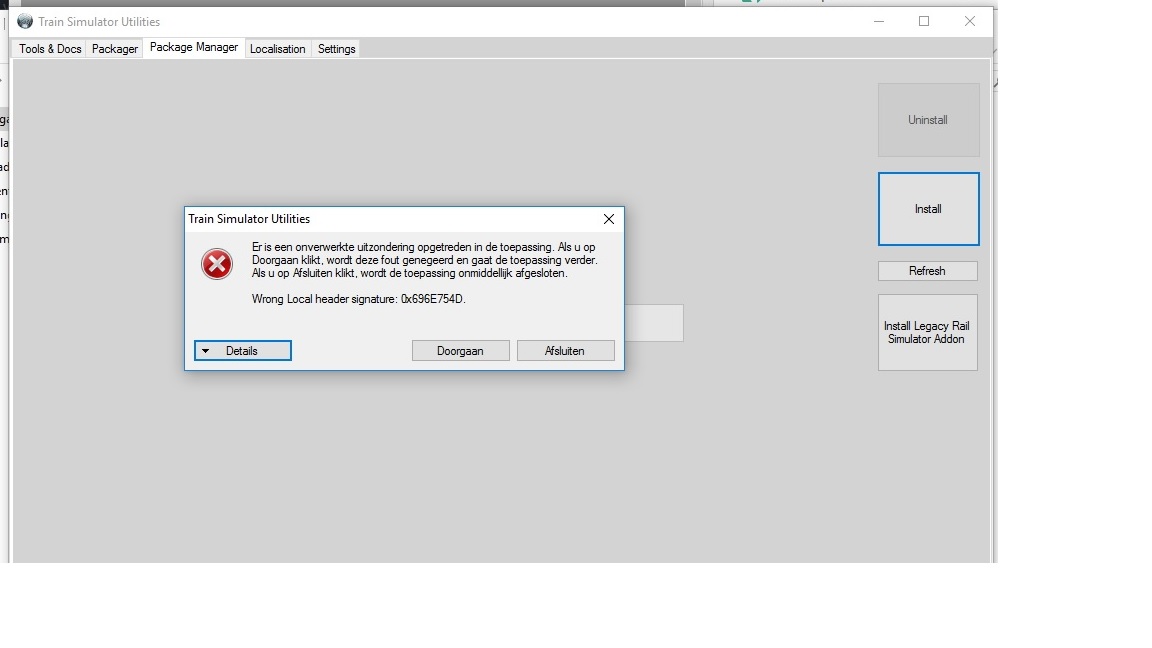Click the main window title 'Train Simulator Utilities'

(x=99, y=22)
